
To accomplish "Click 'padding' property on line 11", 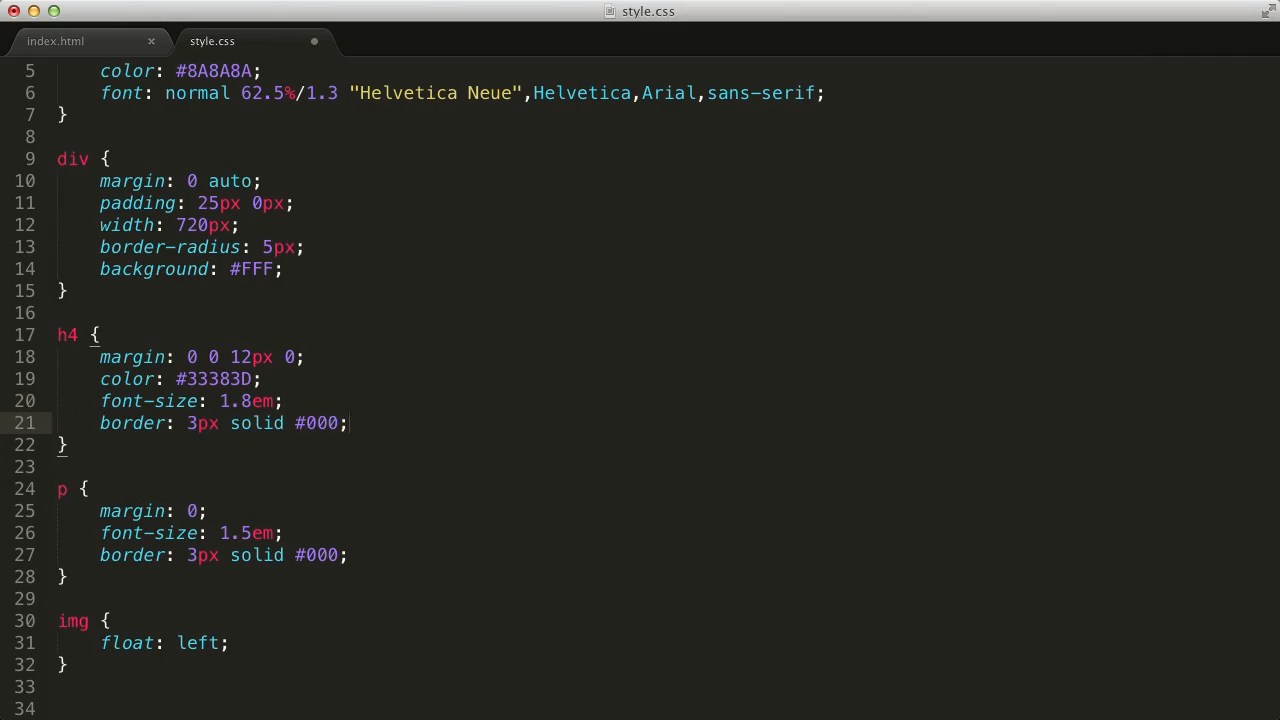I will coord(138,203).
